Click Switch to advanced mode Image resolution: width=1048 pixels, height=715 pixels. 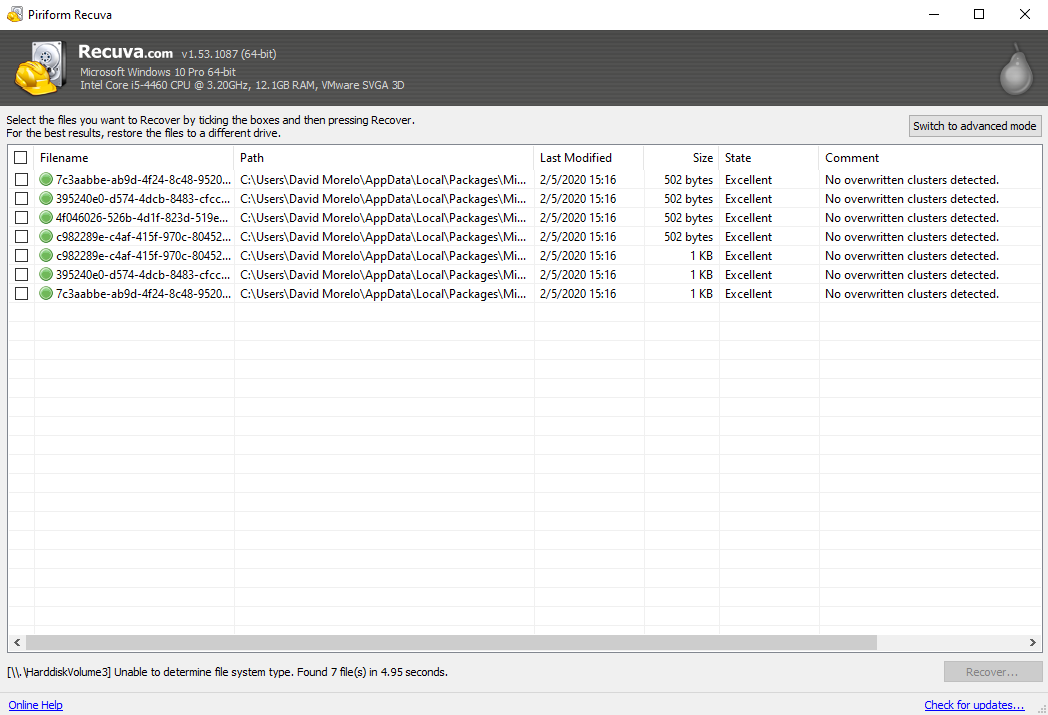point(974,126)
